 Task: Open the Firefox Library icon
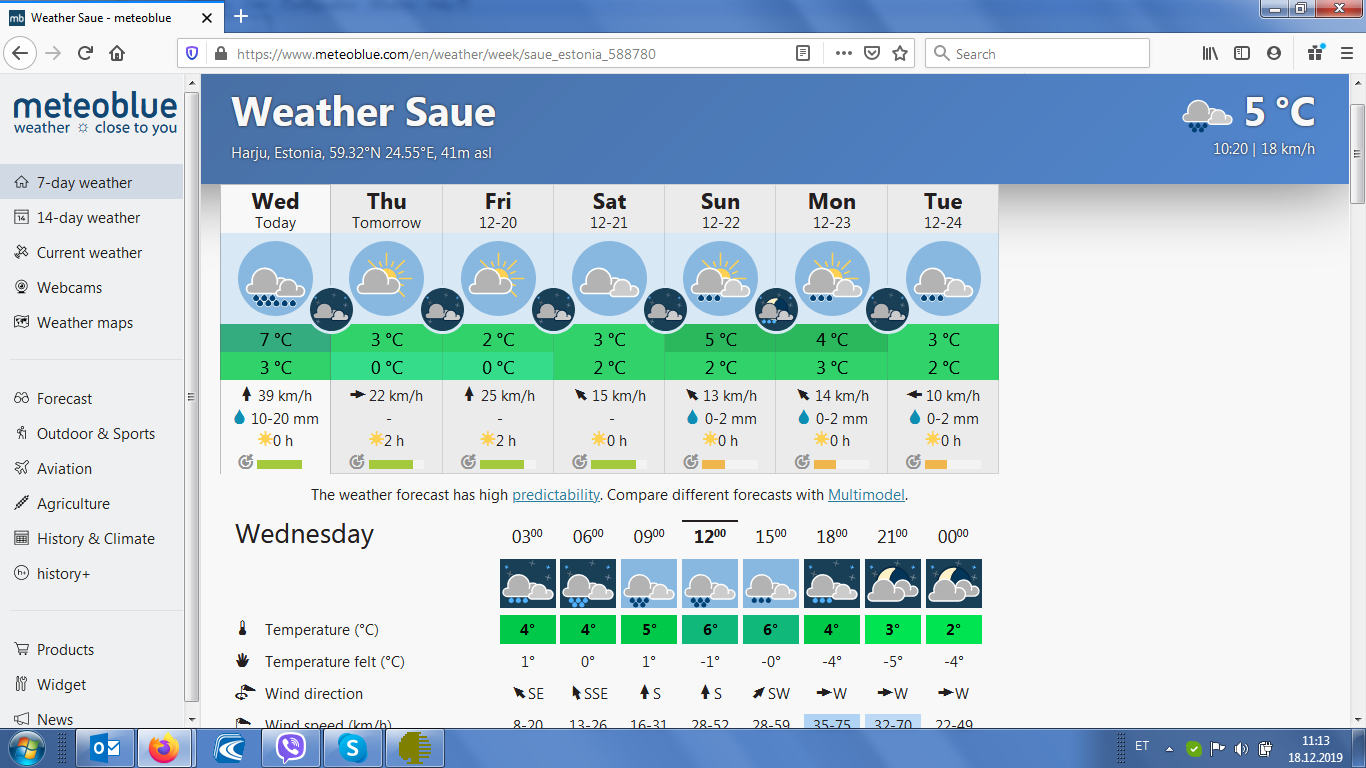click(1210, 54)
